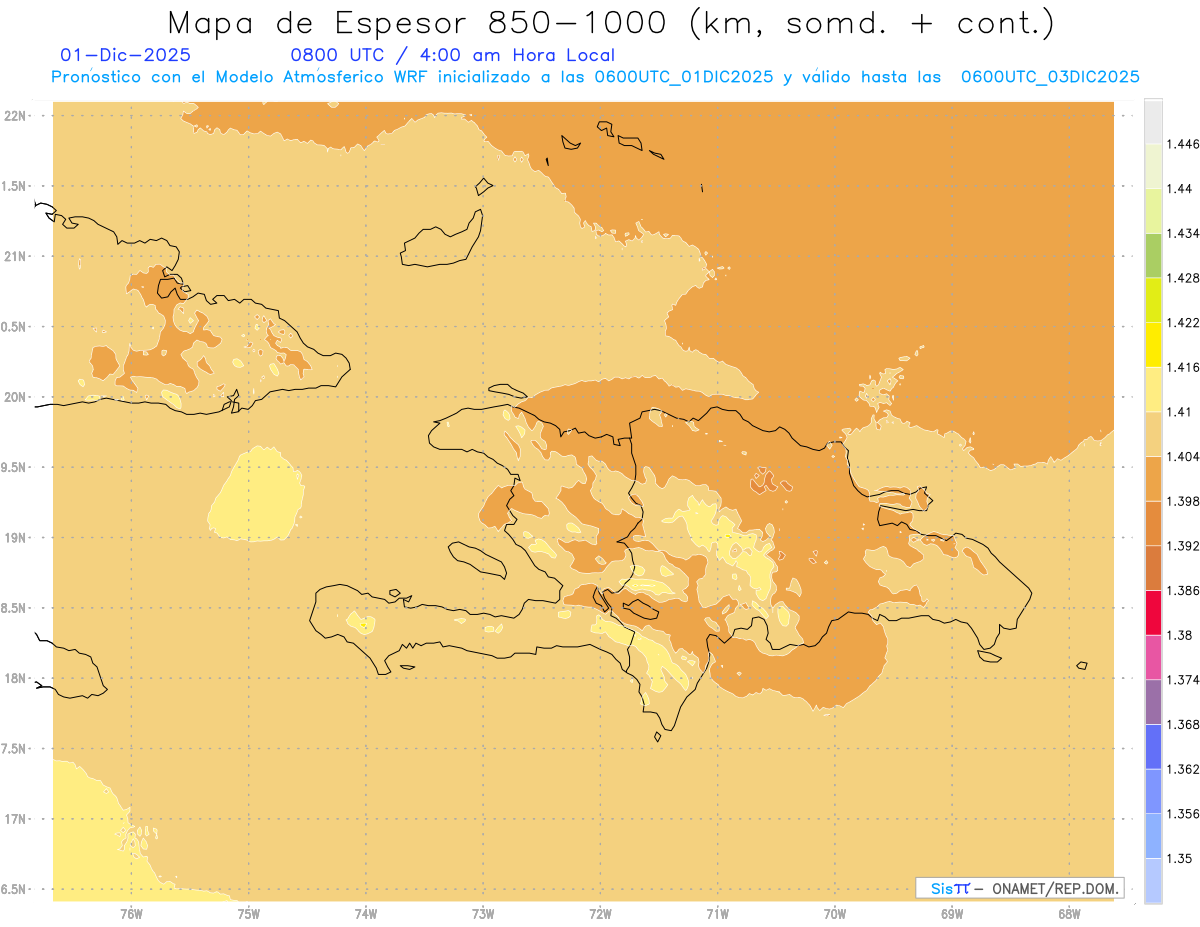The width and height of the screenshot is (1200, 927).
Task: Click the "18N" latitude label
Action: pyautogui.click(x=16, y=678)
